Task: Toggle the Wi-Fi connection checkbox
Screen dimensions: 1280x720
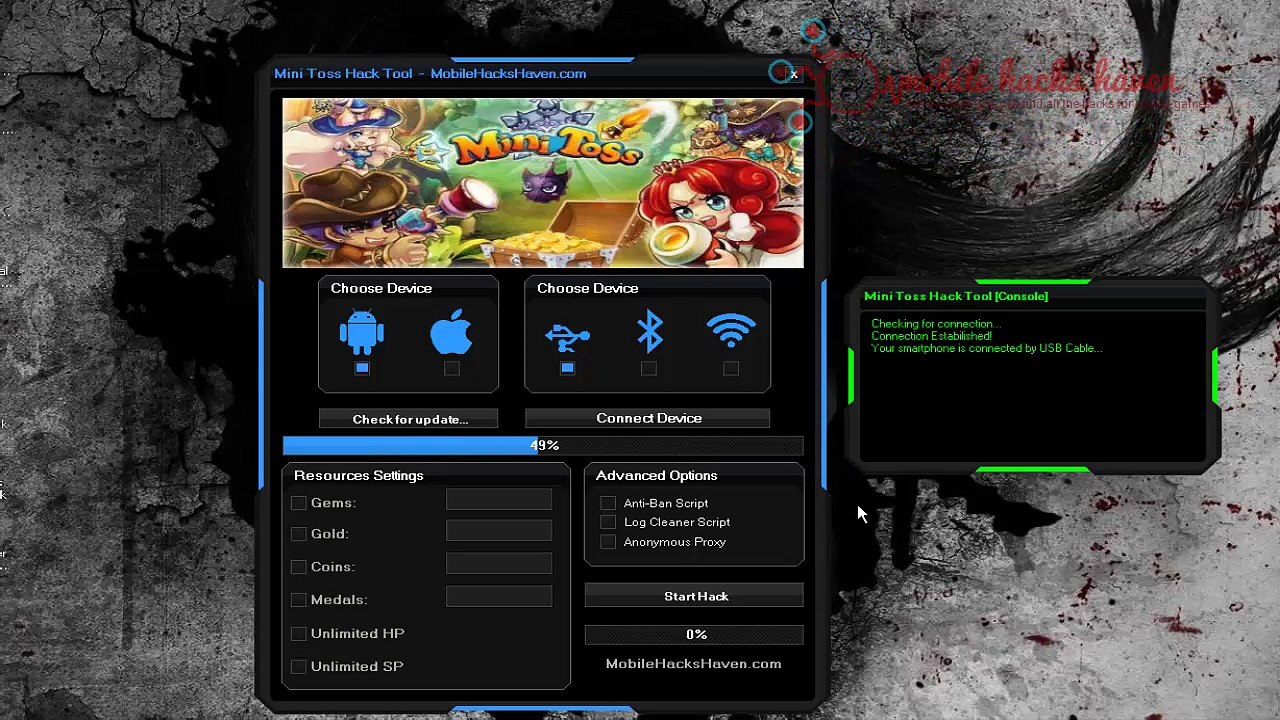Action: 731,368
